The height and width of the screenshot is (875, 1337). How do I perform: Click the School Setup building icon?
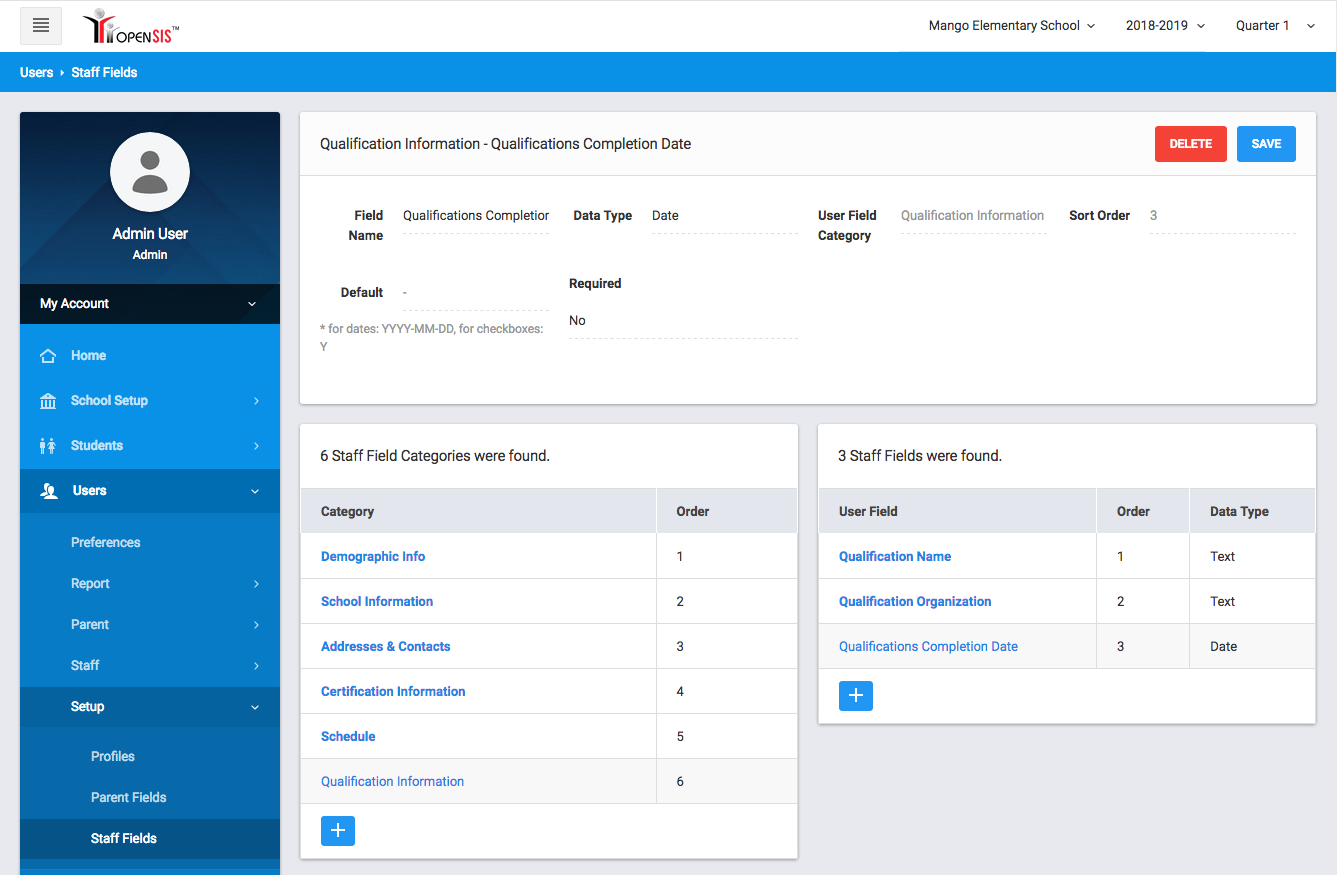(x=48, y=401)
